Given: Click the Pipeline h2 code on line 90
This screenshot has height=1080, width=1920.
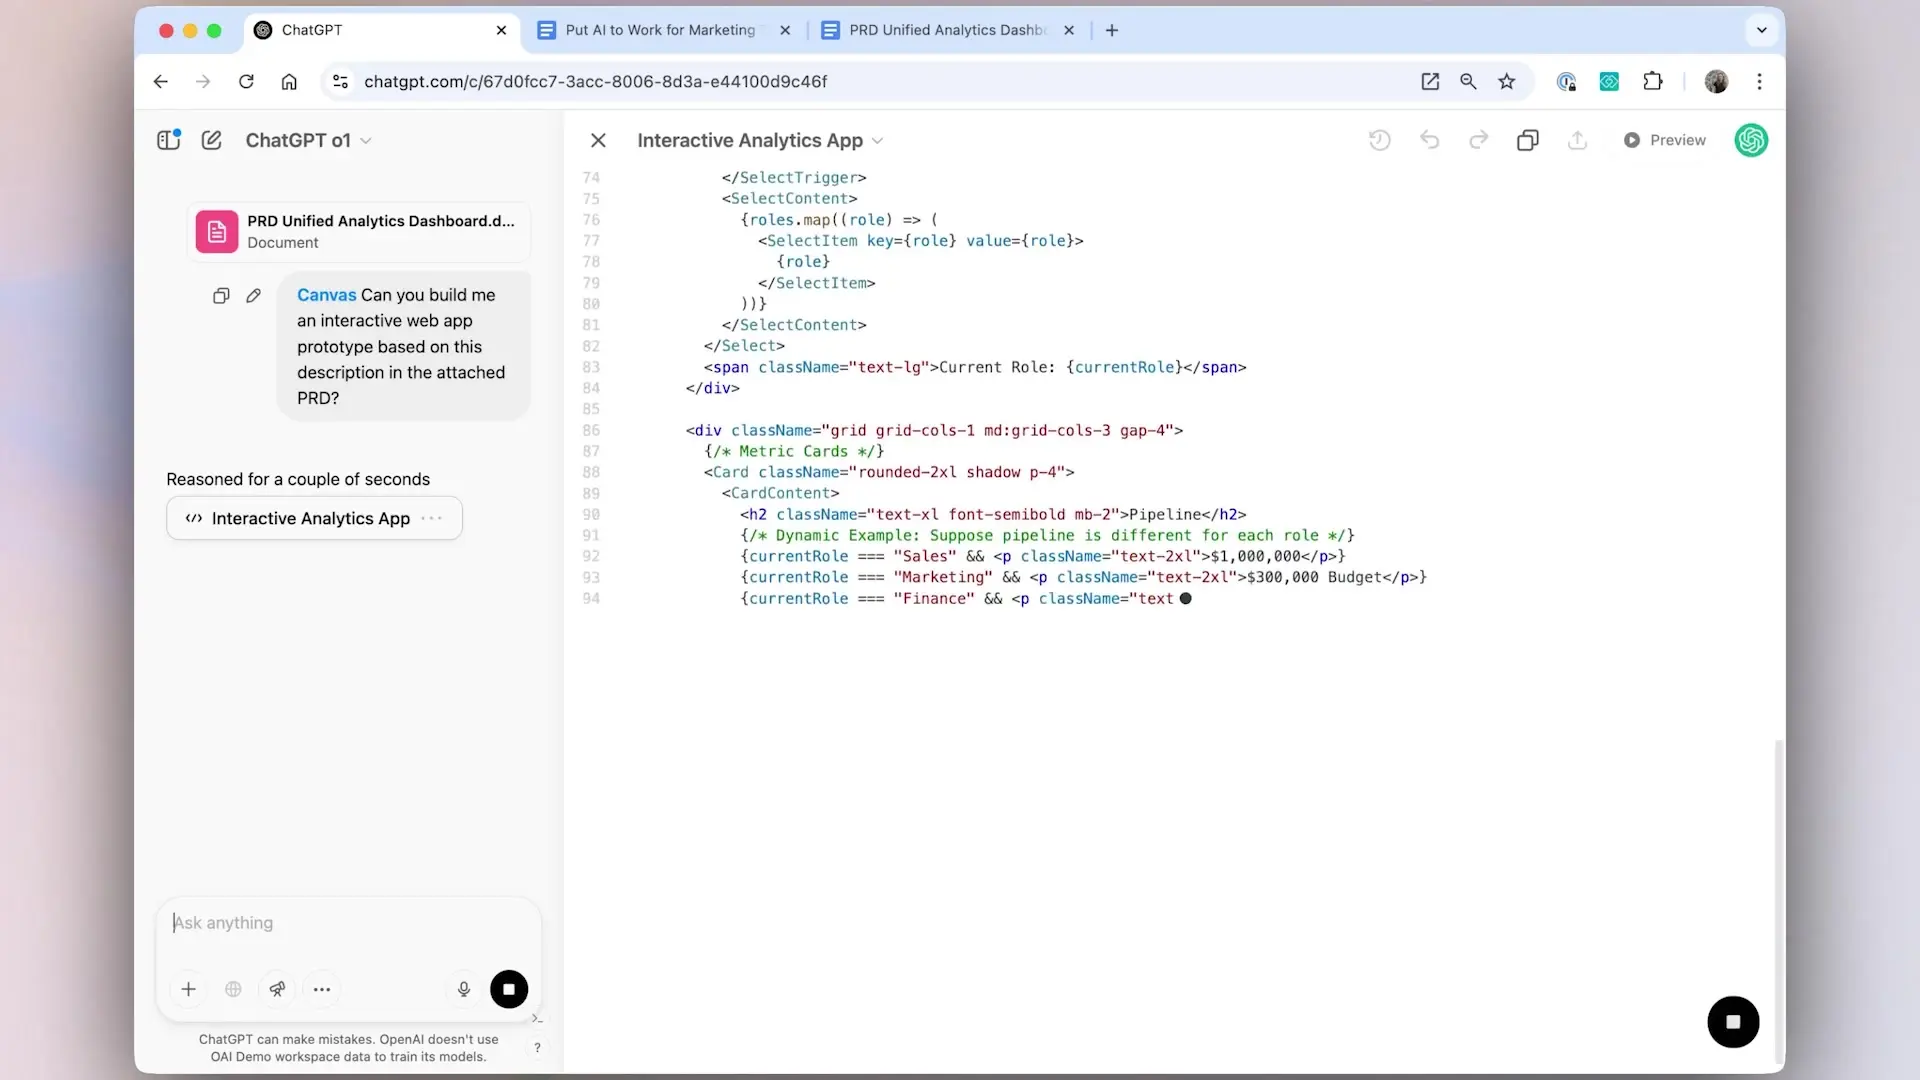Looking at the screenshot, I should [x=993, y=514].
